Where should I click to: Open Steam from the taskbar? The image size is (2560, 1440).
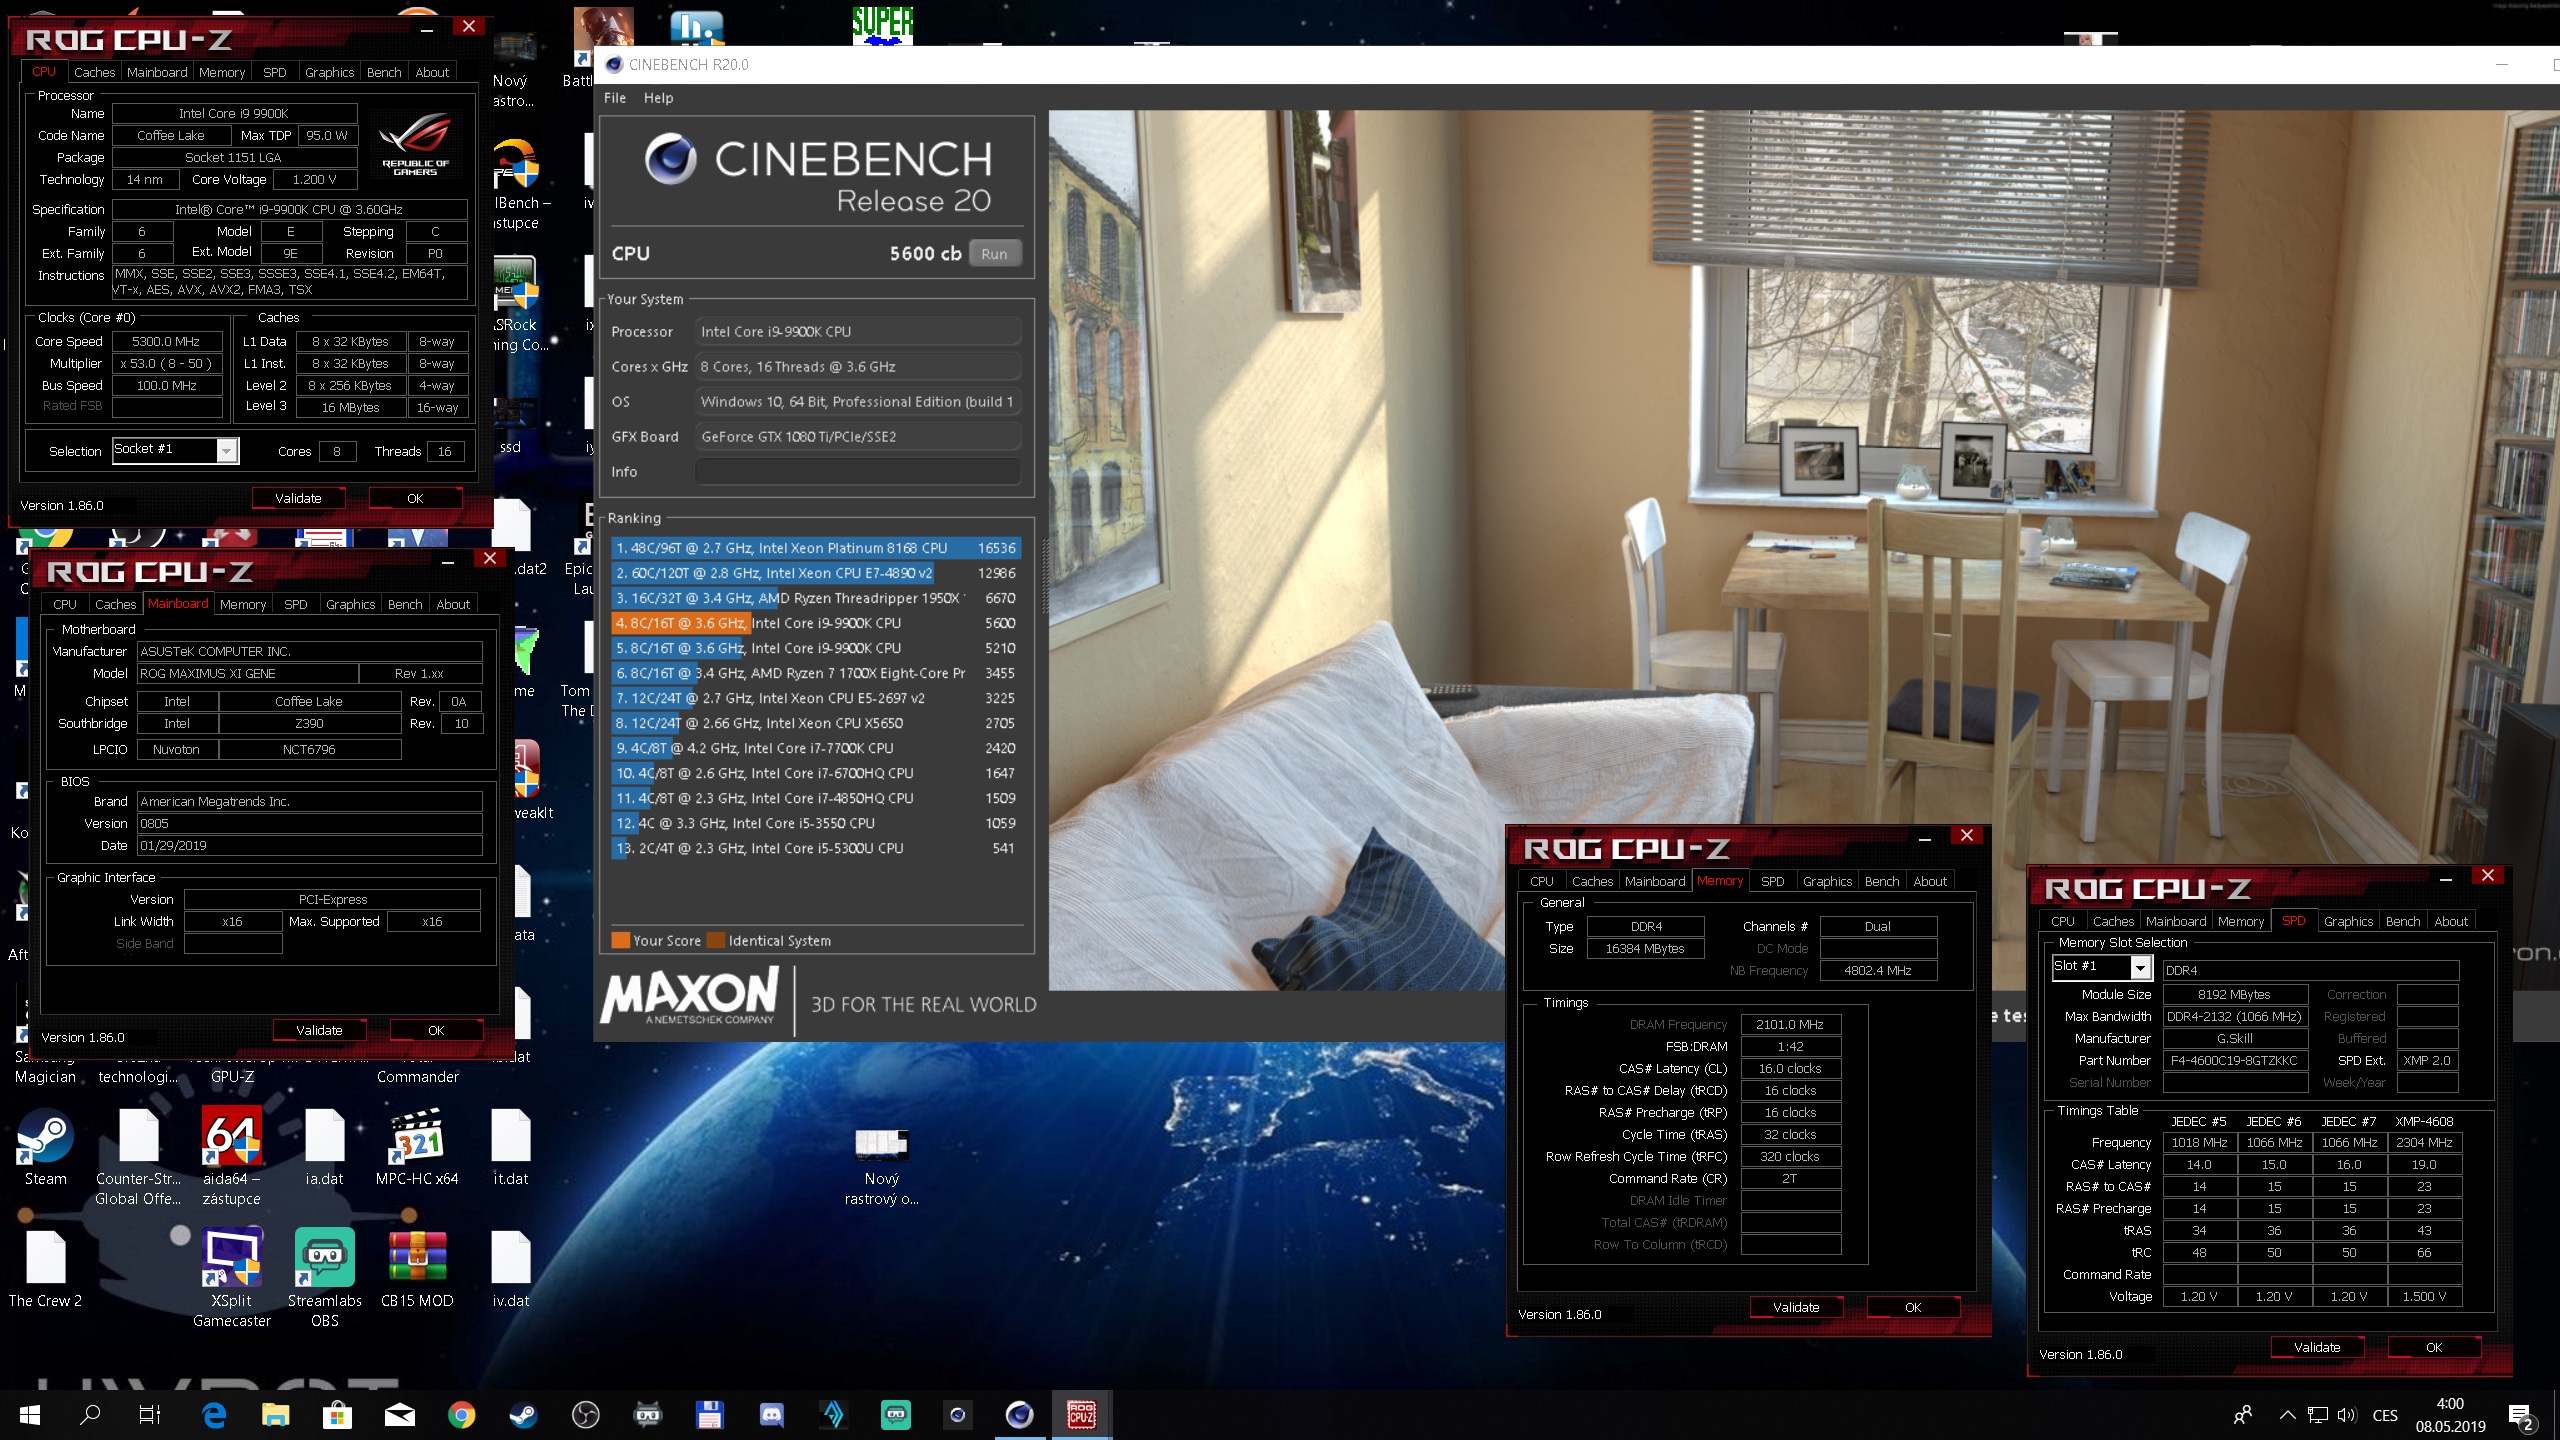[522, 1414]
